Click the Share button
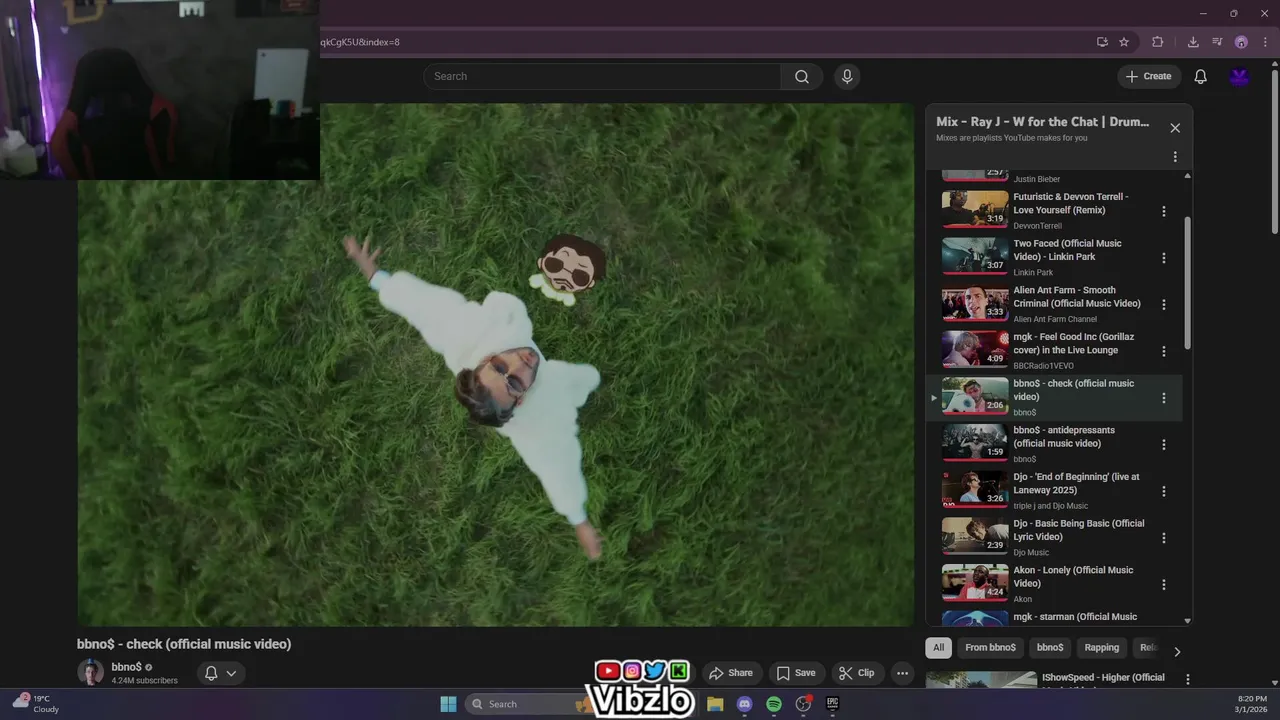1280x720 pixels. [731, 673]
